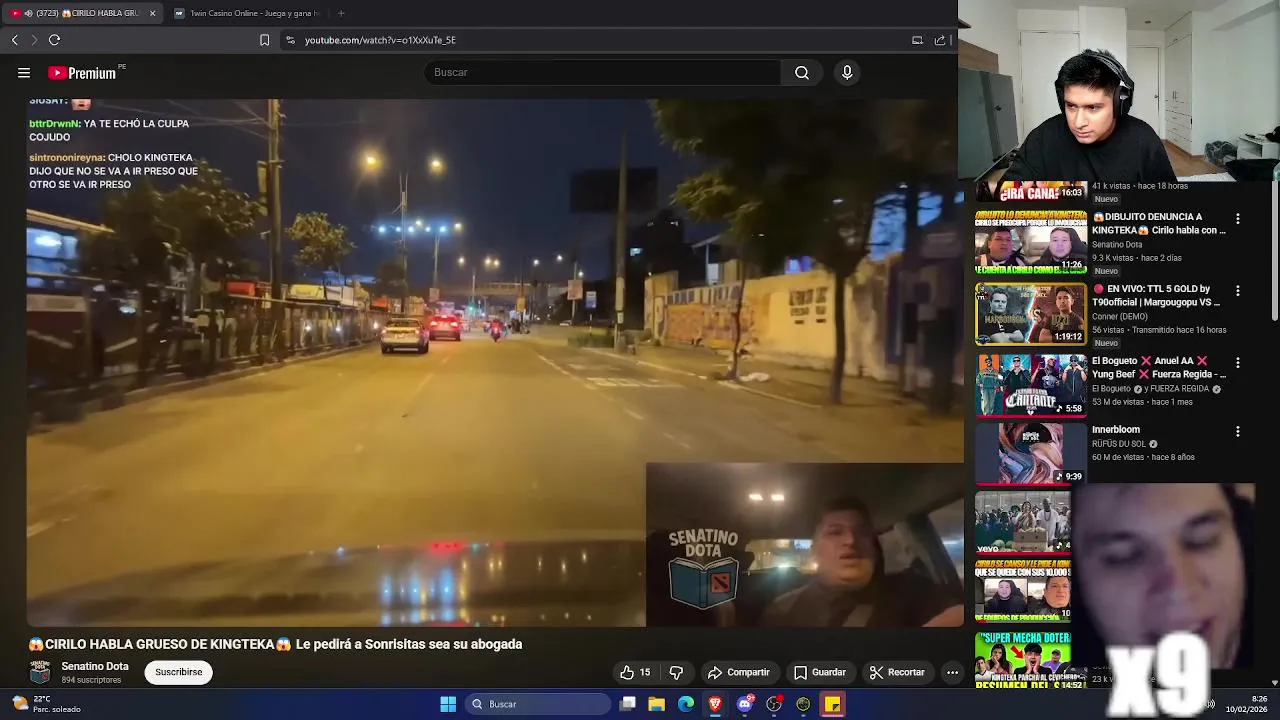Bookmark this page with the bookmark icon
1280x720 pixels.
264,40
